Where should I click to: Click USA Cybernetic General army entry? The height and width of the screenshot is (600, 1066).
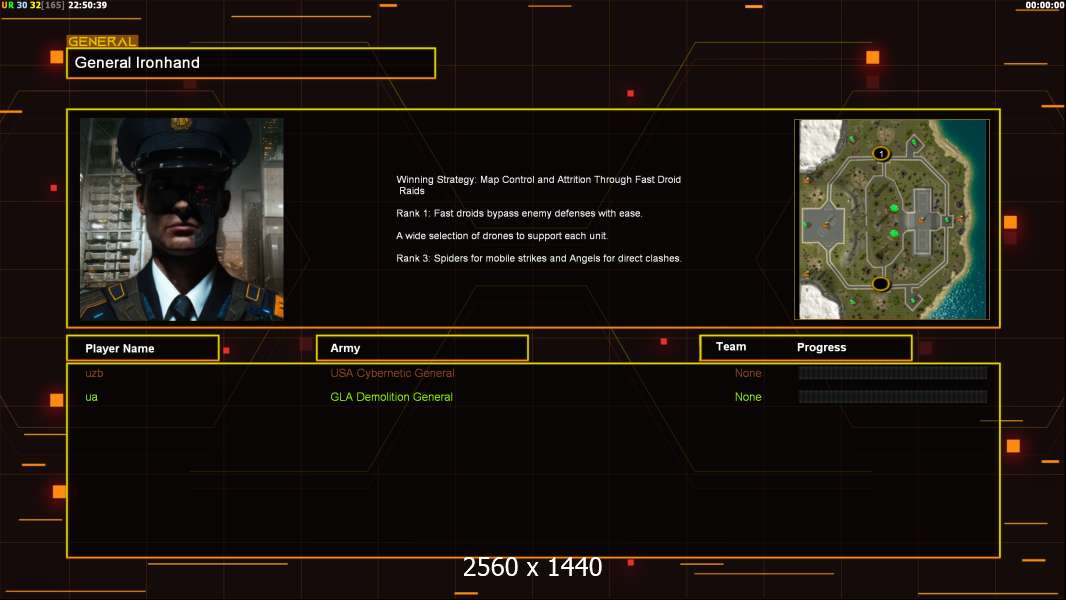tap(392, 373)
